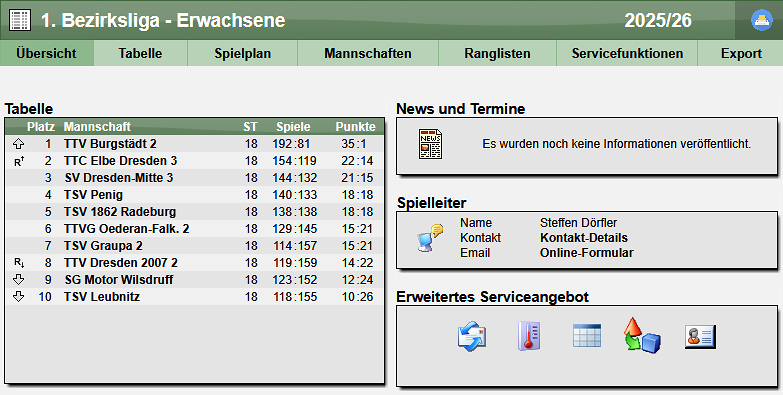Click the Mannschaft column header
Image resolution: width=783 pixels, height=395 pixels.
coord(97,127)
